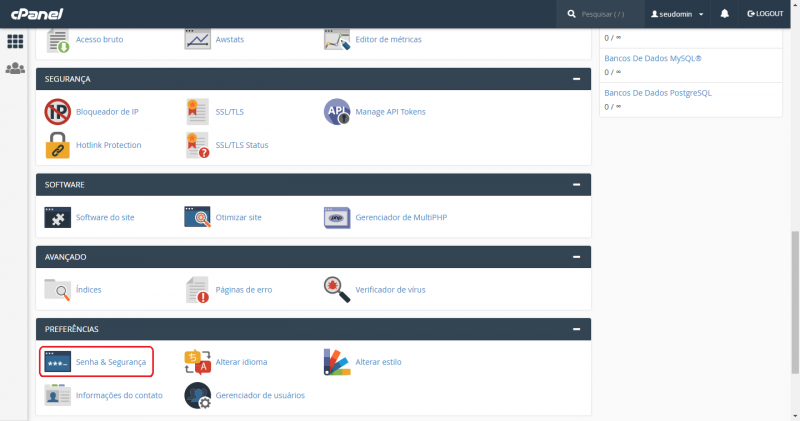Collapse the Software section

point(576,185)
